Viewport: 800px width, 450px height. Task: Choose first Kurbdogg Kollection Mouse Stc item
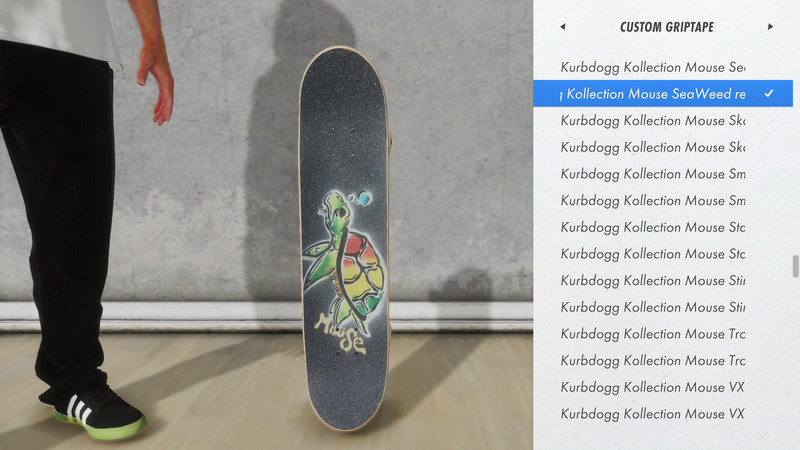pyautogui.click(x=663, y=227)
